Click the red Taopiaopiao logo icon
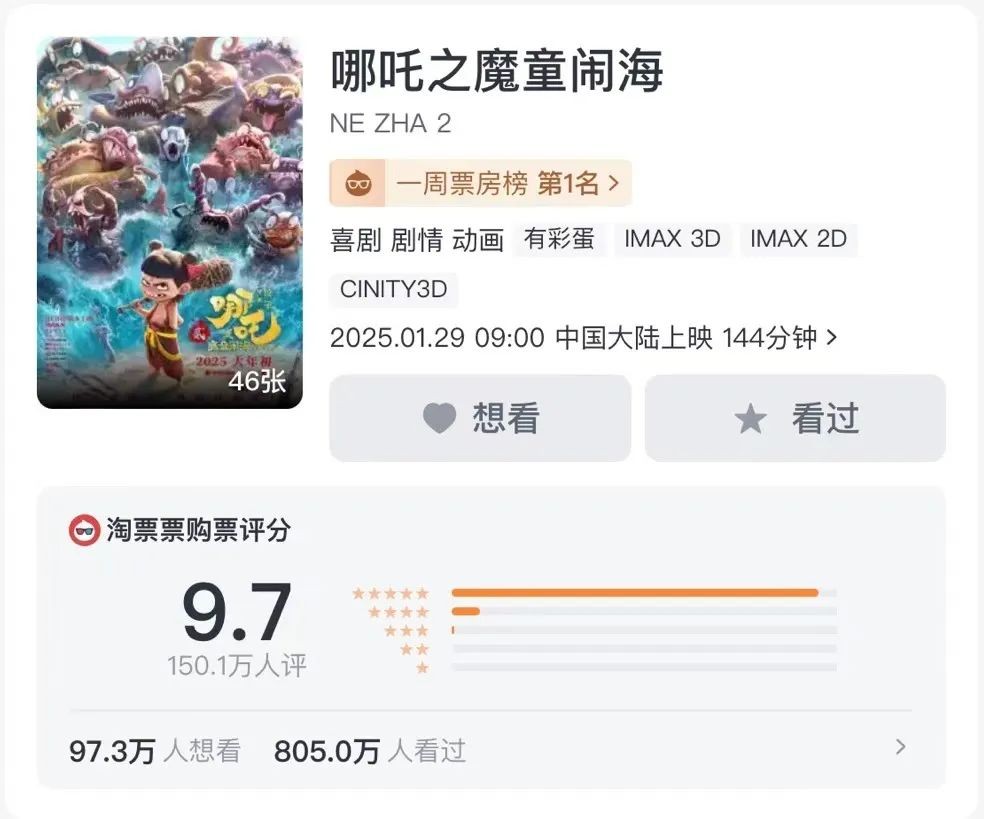Viewport: 984px width, 819px height. coord(84,530)
